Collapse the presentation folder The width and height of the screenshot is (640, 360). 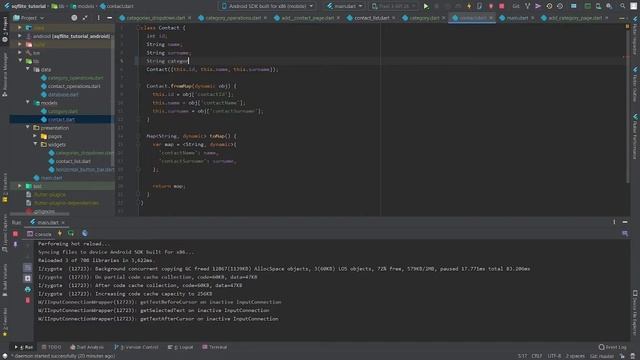[x=28, y=127]
